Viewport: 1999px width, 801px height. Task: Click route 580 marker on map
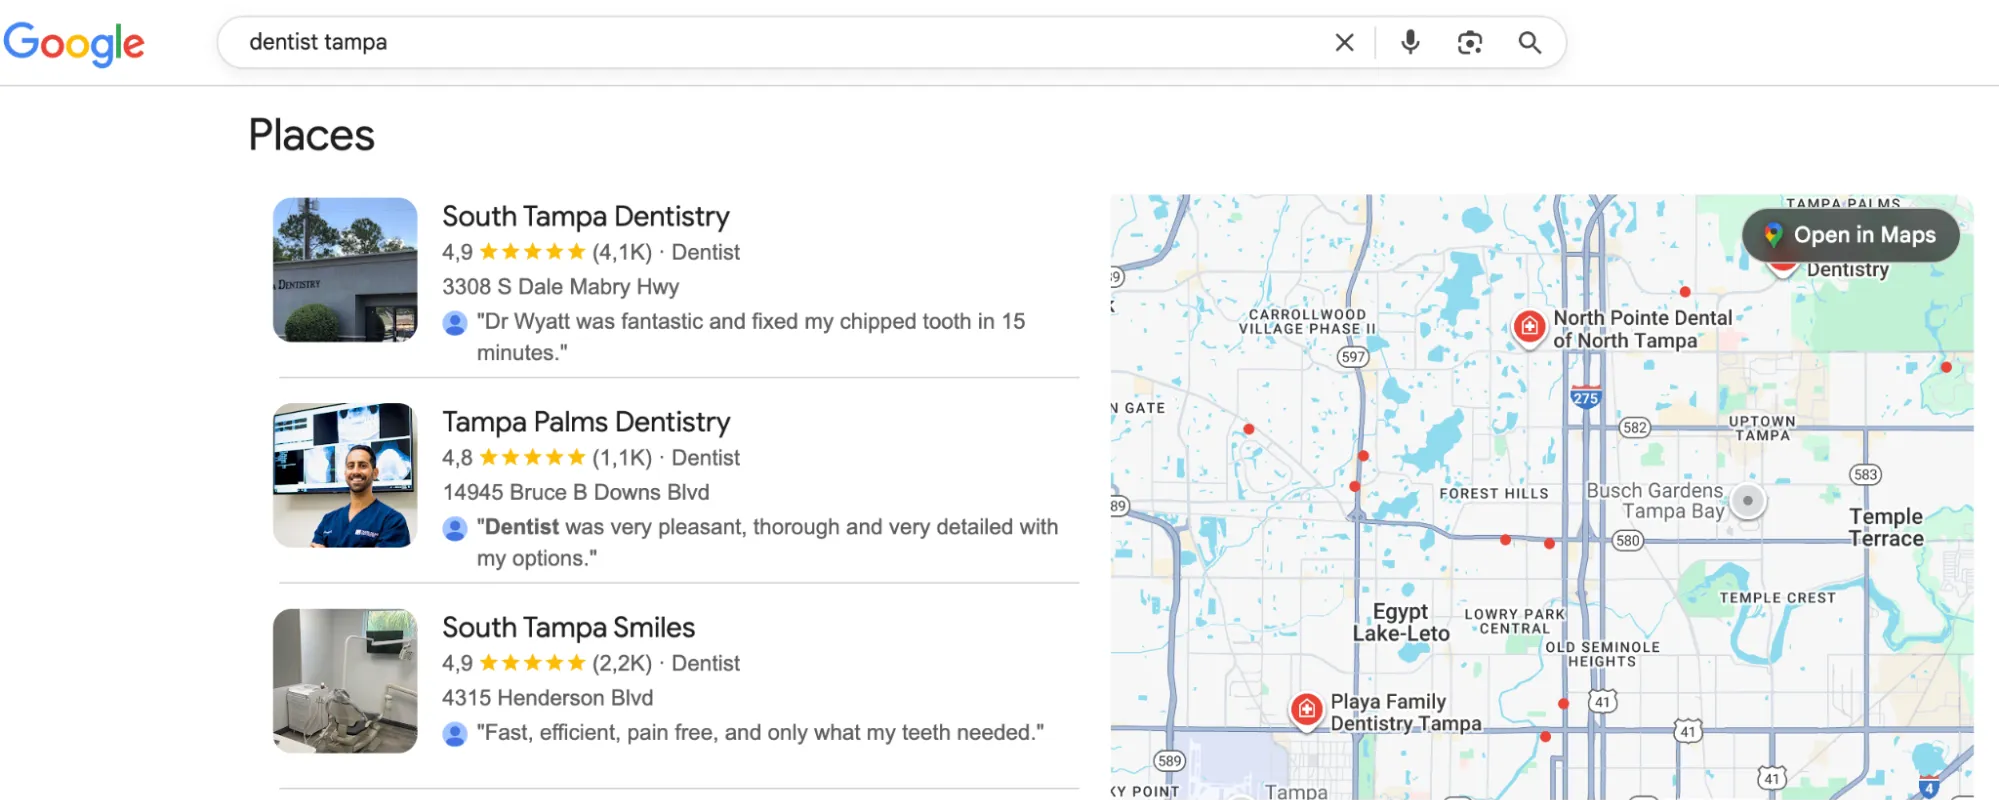[1628, 541]
